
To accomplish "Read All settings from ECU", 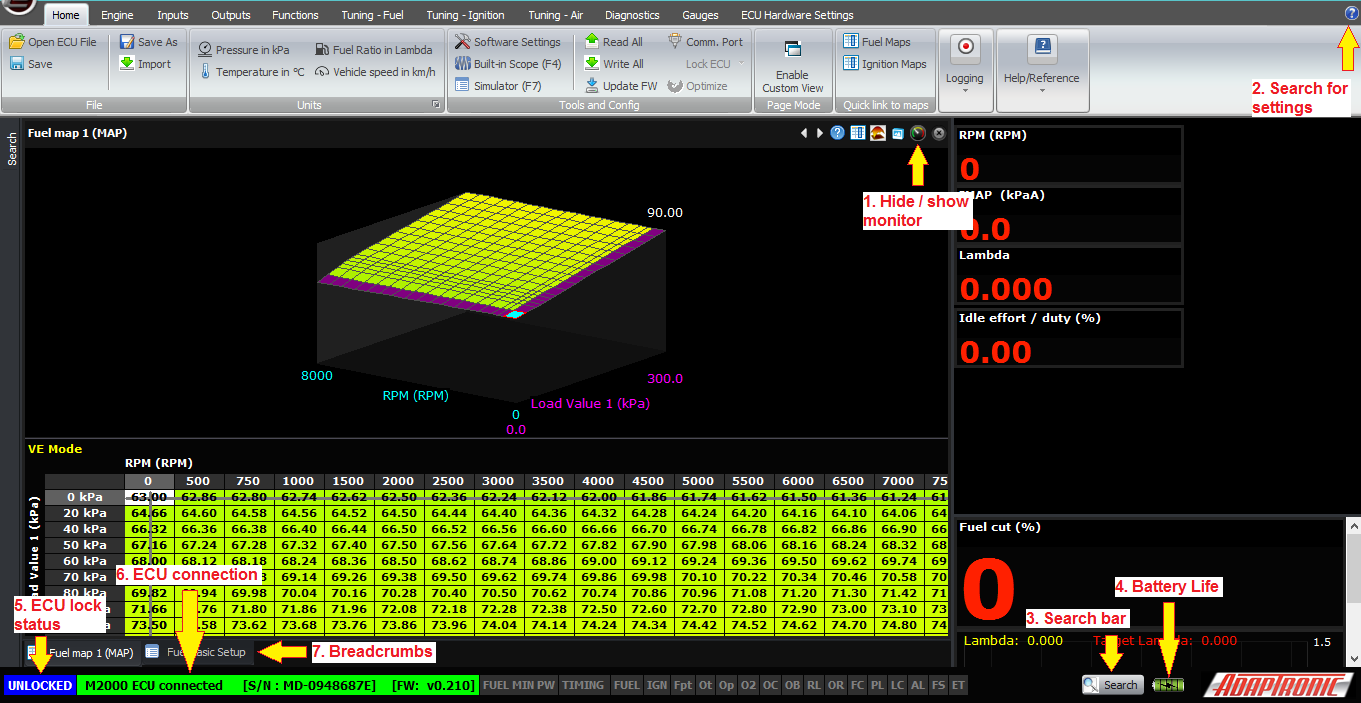I will 614,42.
